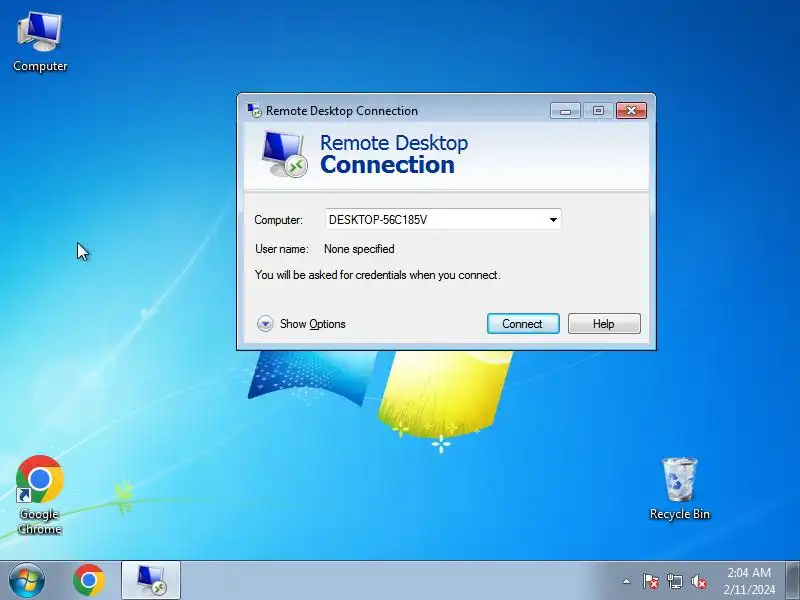
Task: Open the clock showing 2:04 AM
Action: pyautogui.click(x=749, y=581)
